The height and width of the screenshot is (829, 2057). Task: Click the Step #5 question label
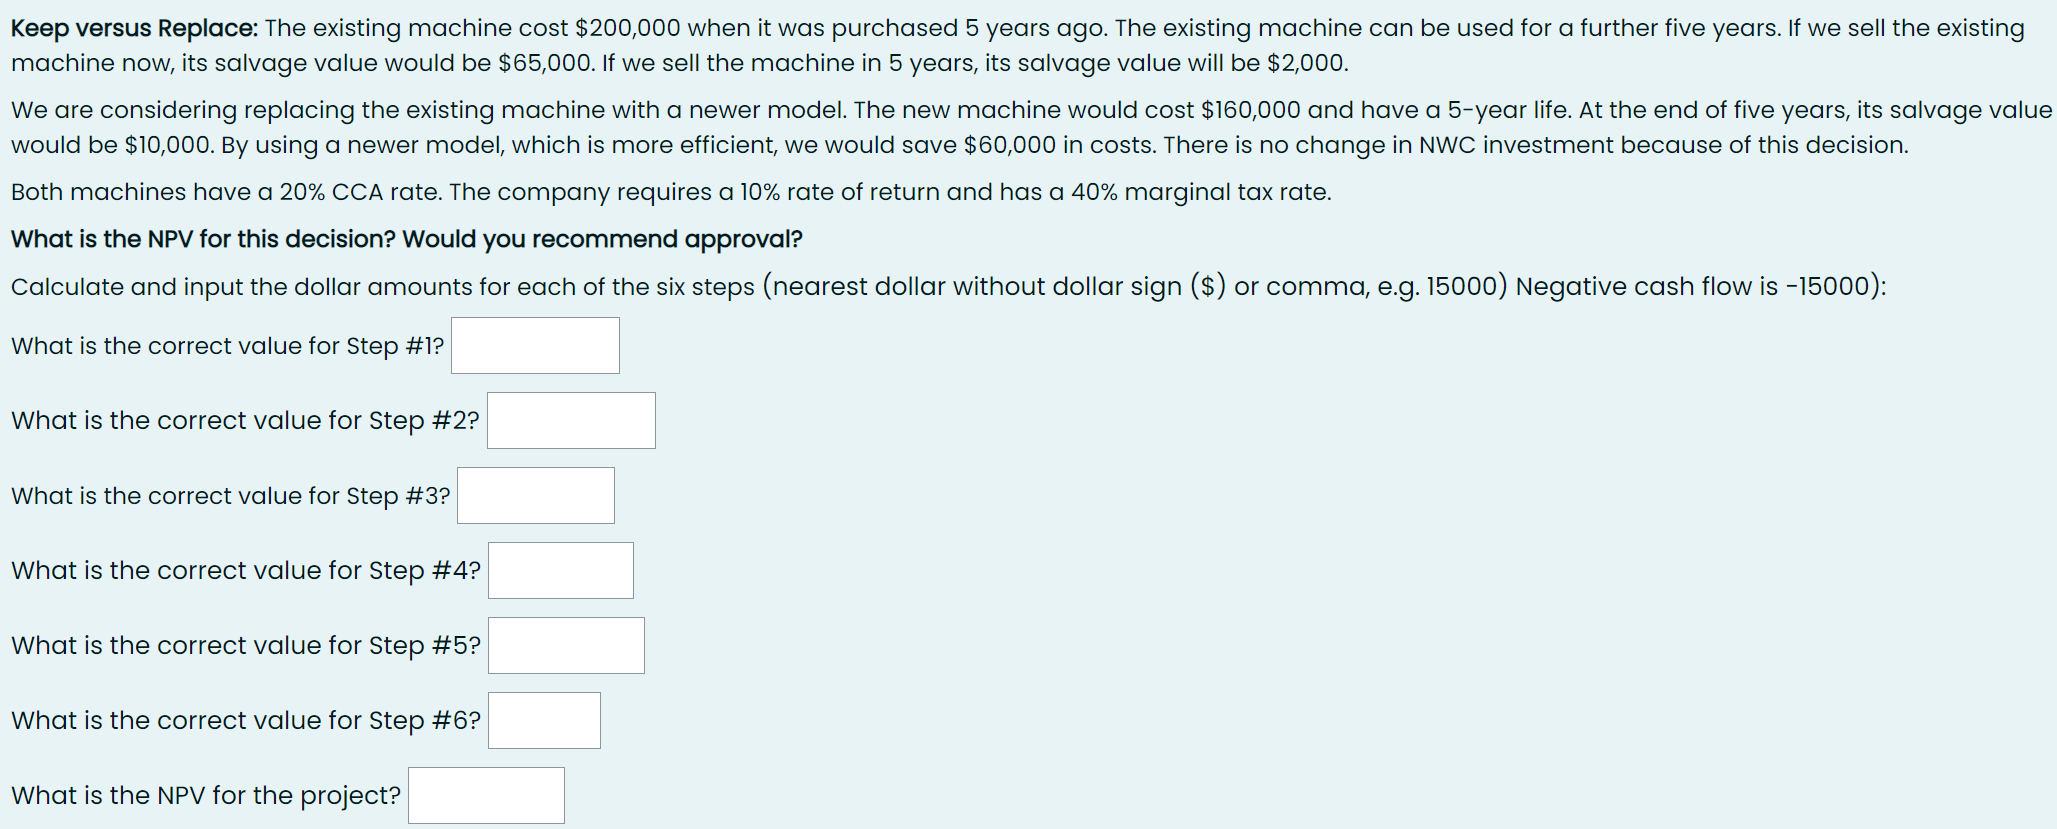coord(245,645)
